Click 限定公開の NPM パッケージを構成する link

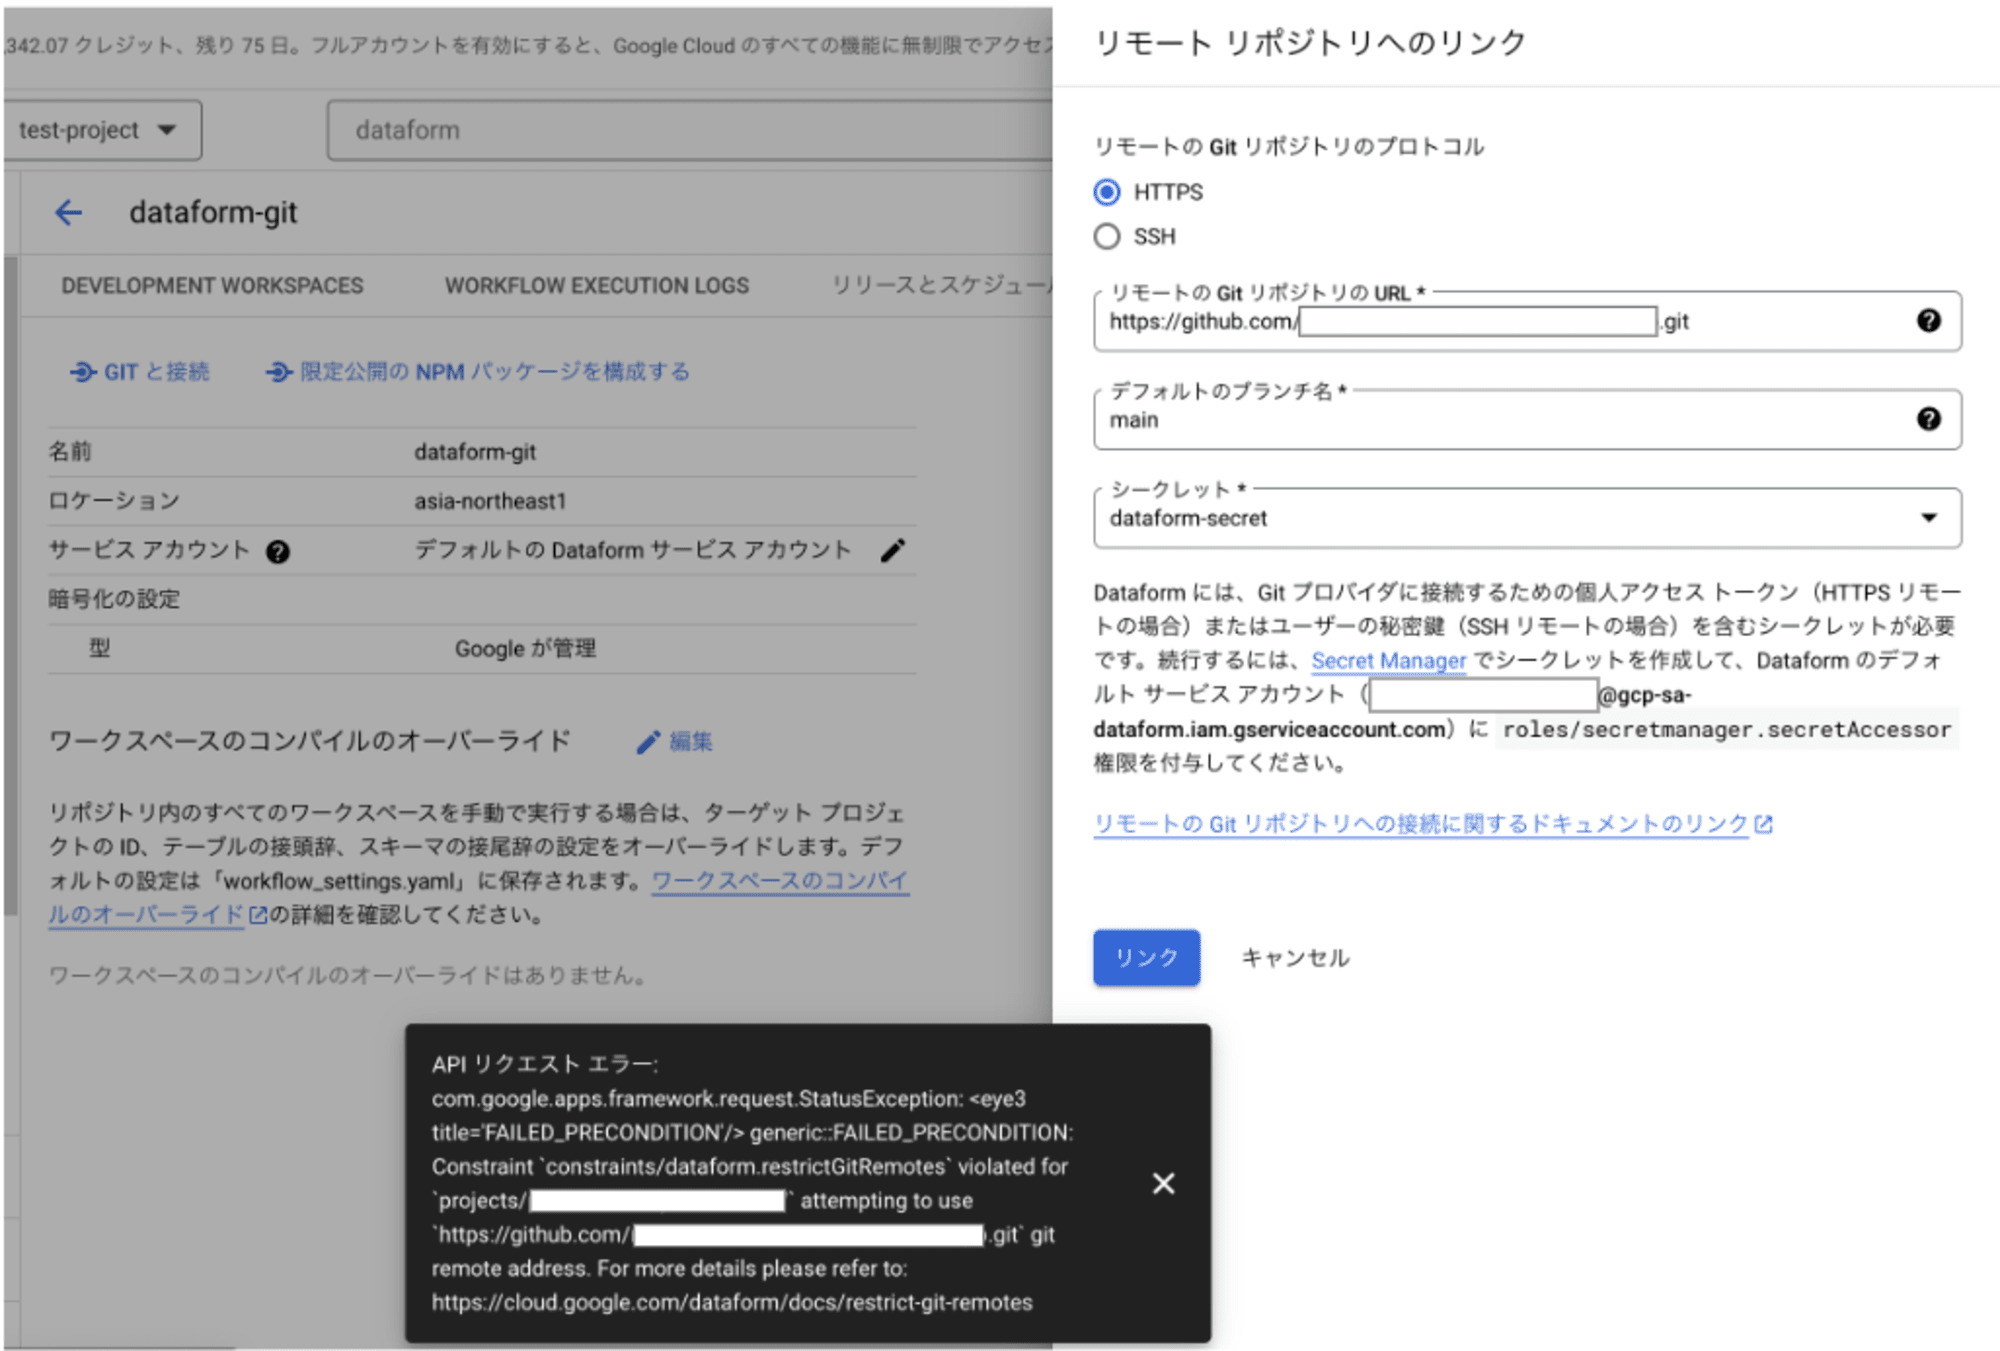tap(478, 372)
